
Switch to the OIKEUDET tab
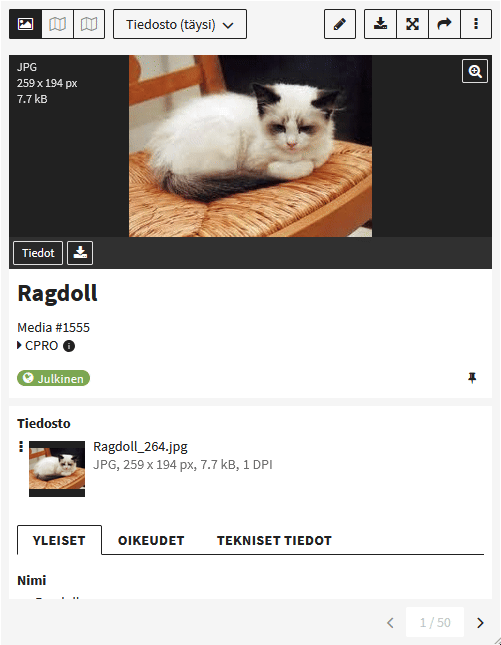(151, 540)
